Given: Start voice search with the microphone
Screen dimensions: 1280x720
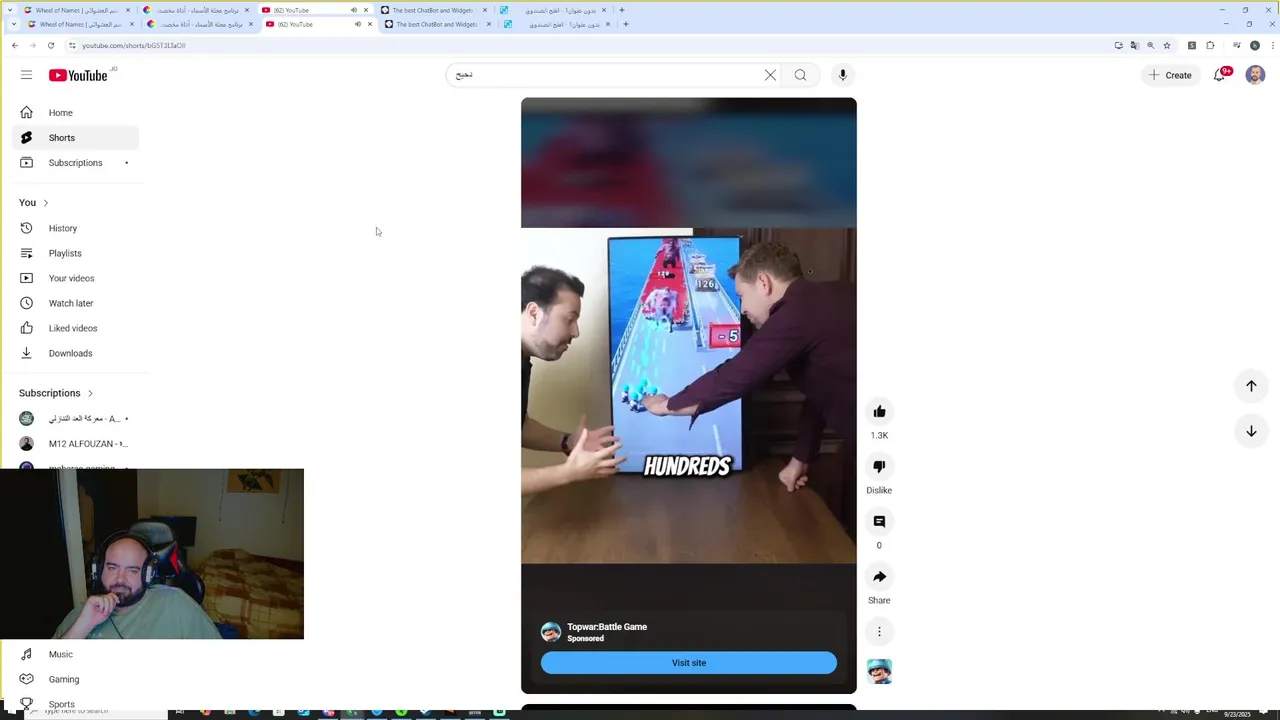Looking at the screenshot, I should 843,75.
